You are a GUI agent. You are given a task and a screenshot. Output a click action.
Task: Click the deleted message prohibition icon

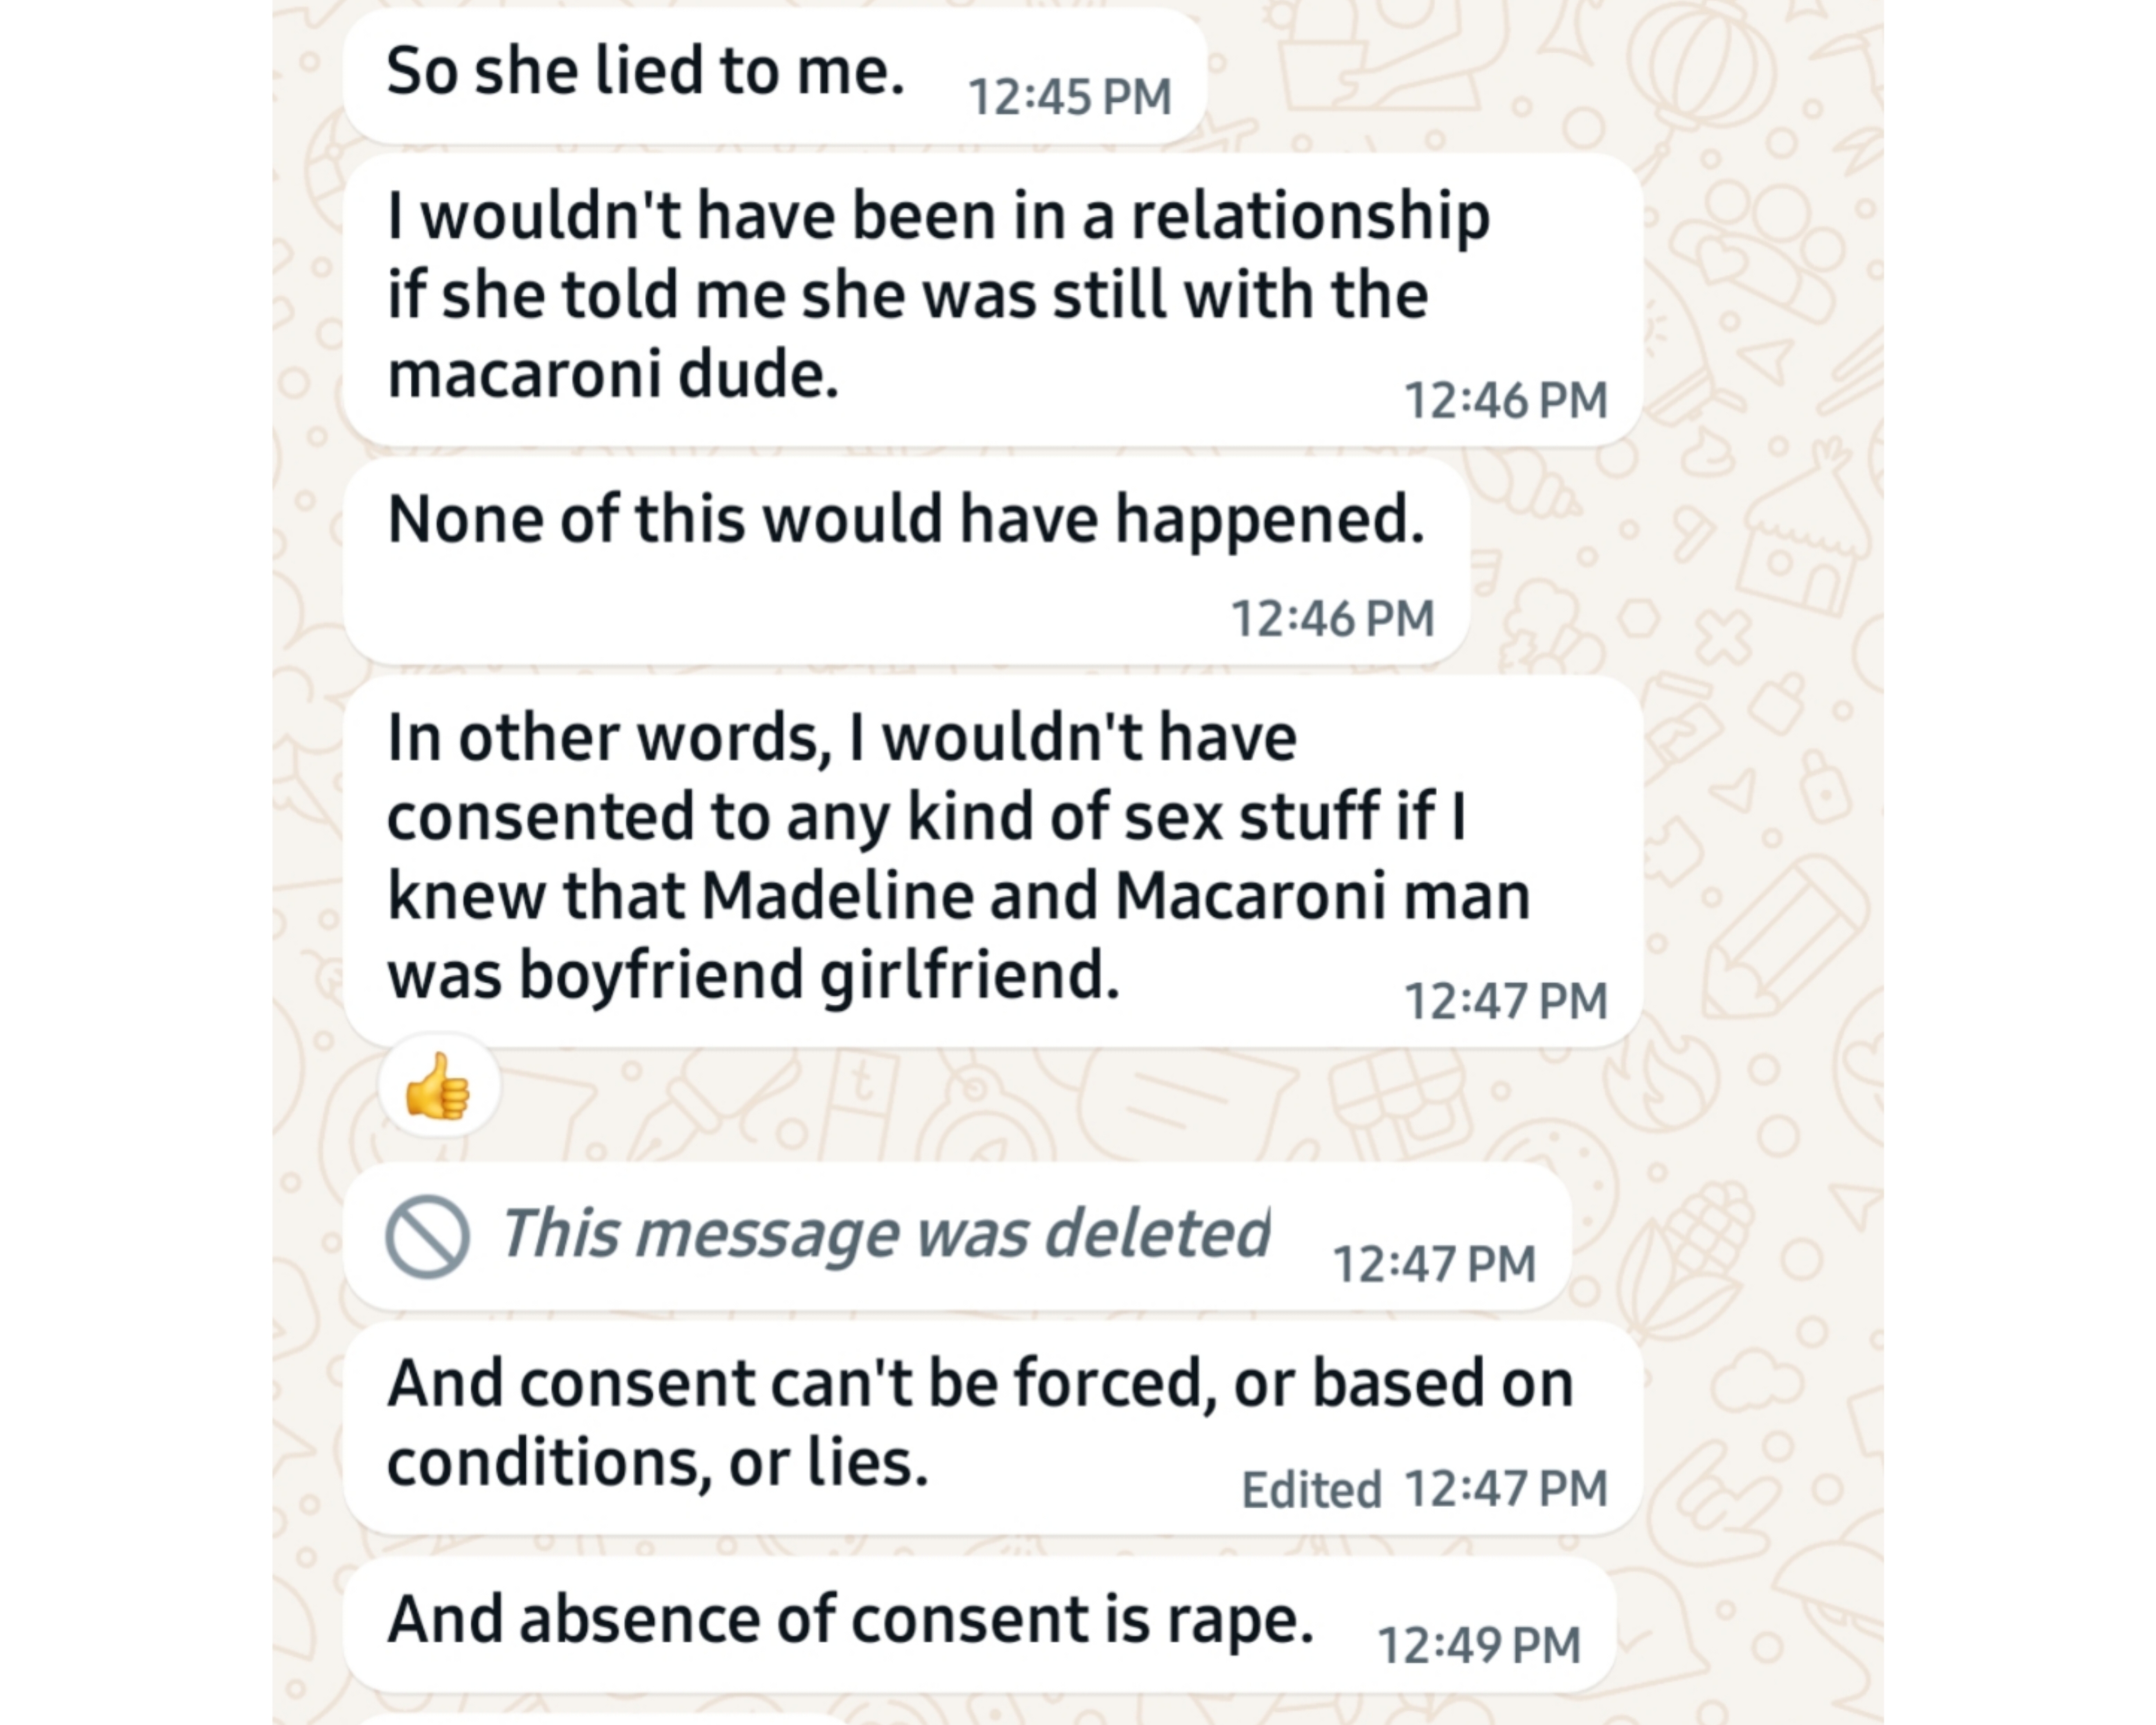(427, 1236)
